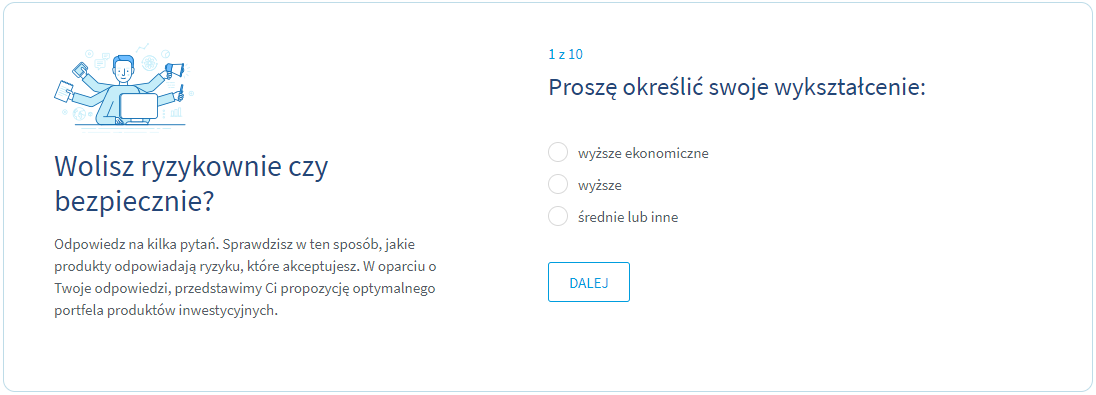Click the man's face in the illustration

[123, 72]
